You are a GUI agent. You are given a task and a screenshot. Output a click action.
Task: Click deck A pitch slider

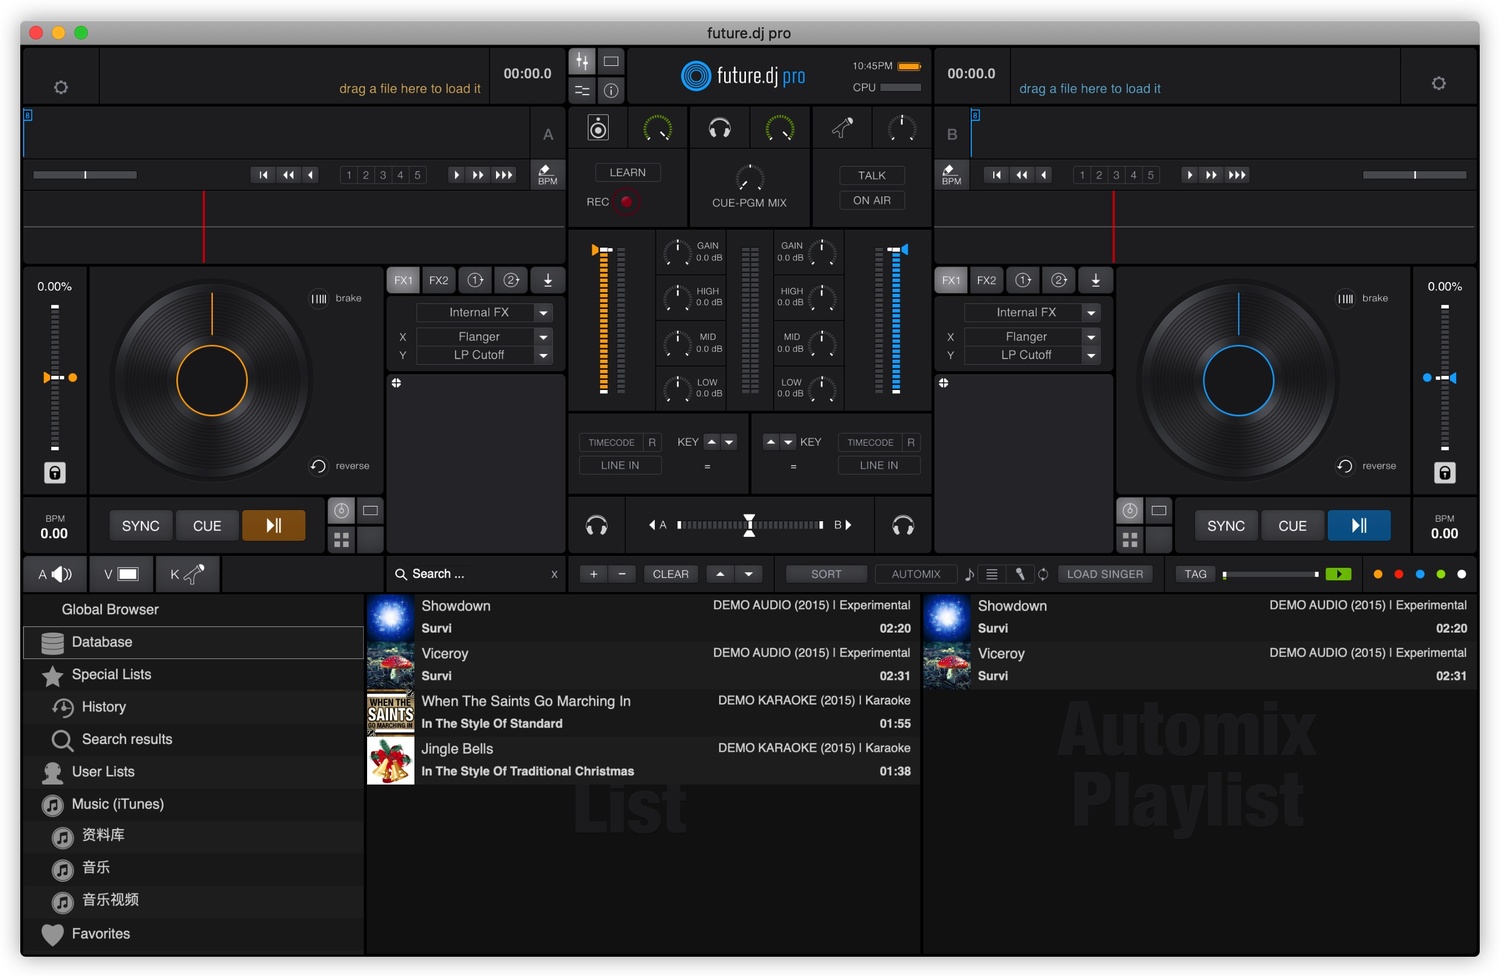tap(55, 378)
